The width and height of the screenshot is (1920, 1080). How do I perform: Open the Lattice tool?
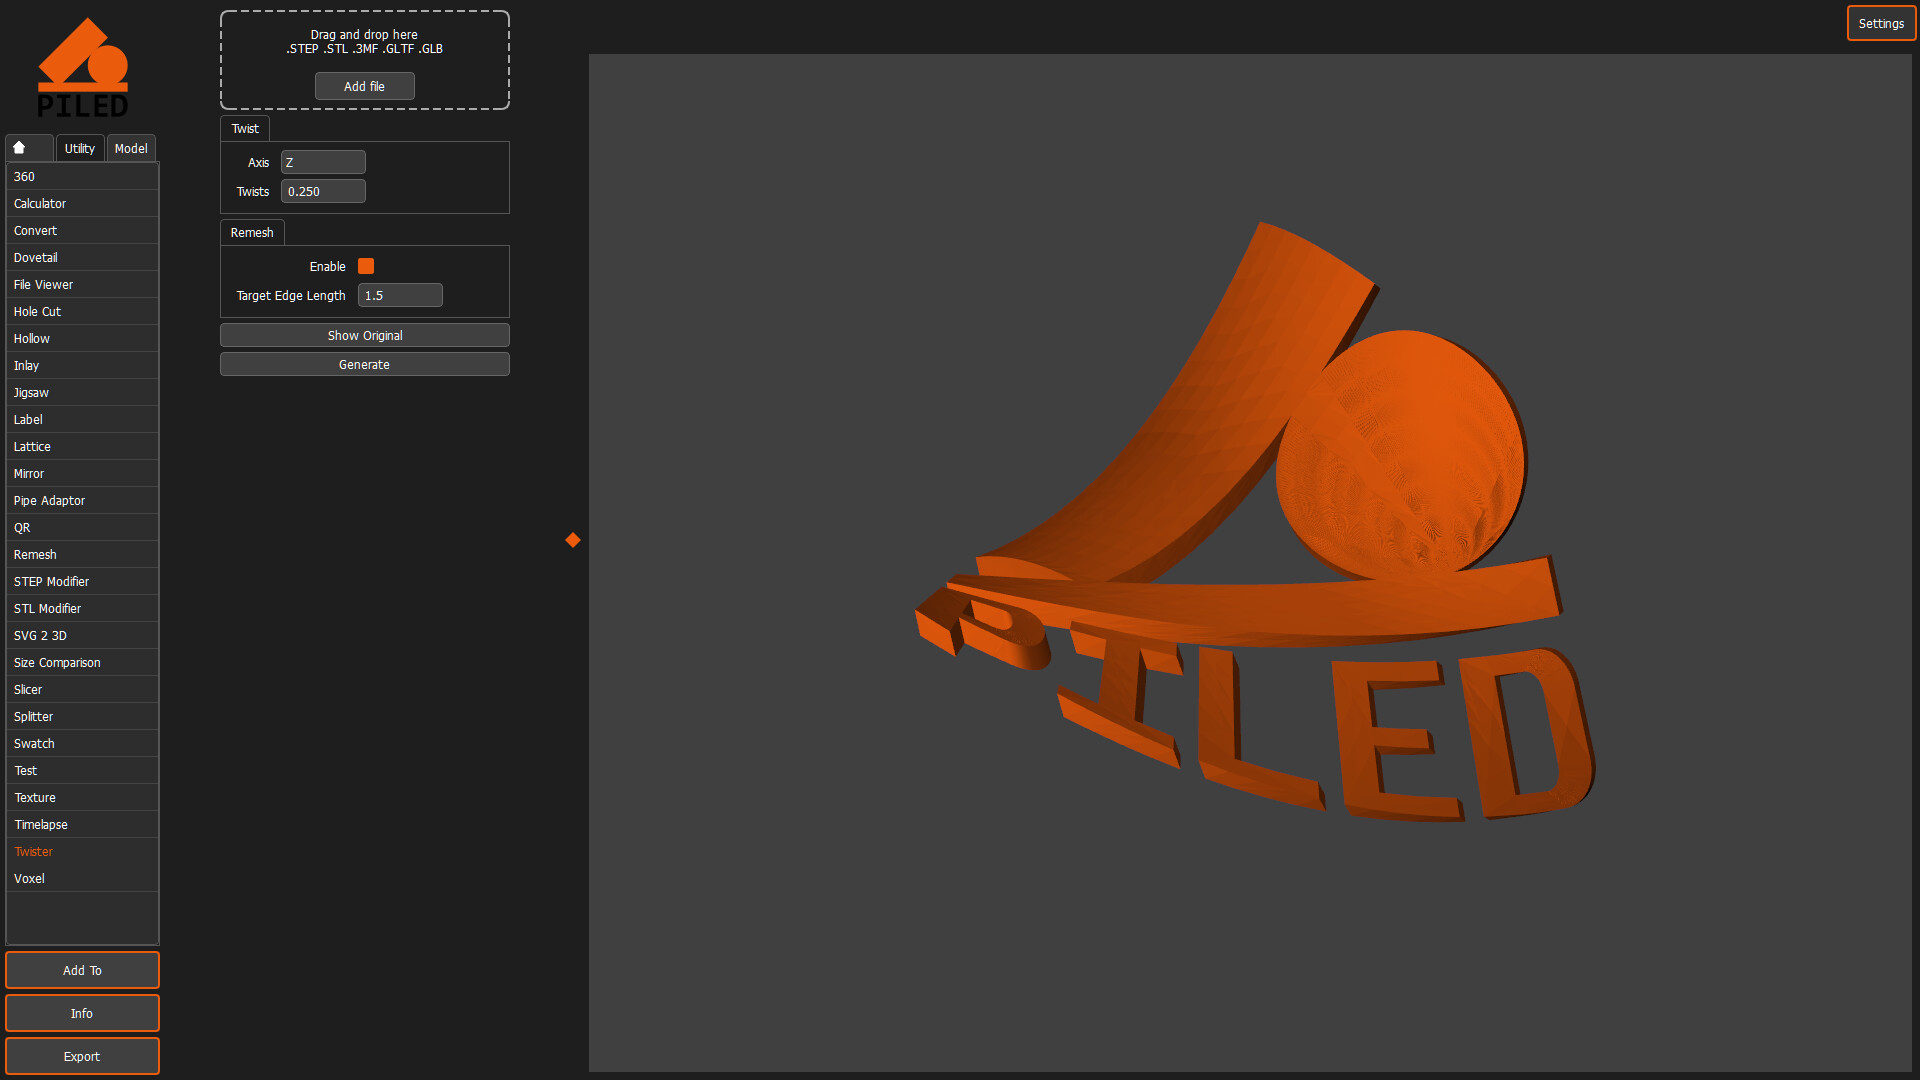coord(82,446)
